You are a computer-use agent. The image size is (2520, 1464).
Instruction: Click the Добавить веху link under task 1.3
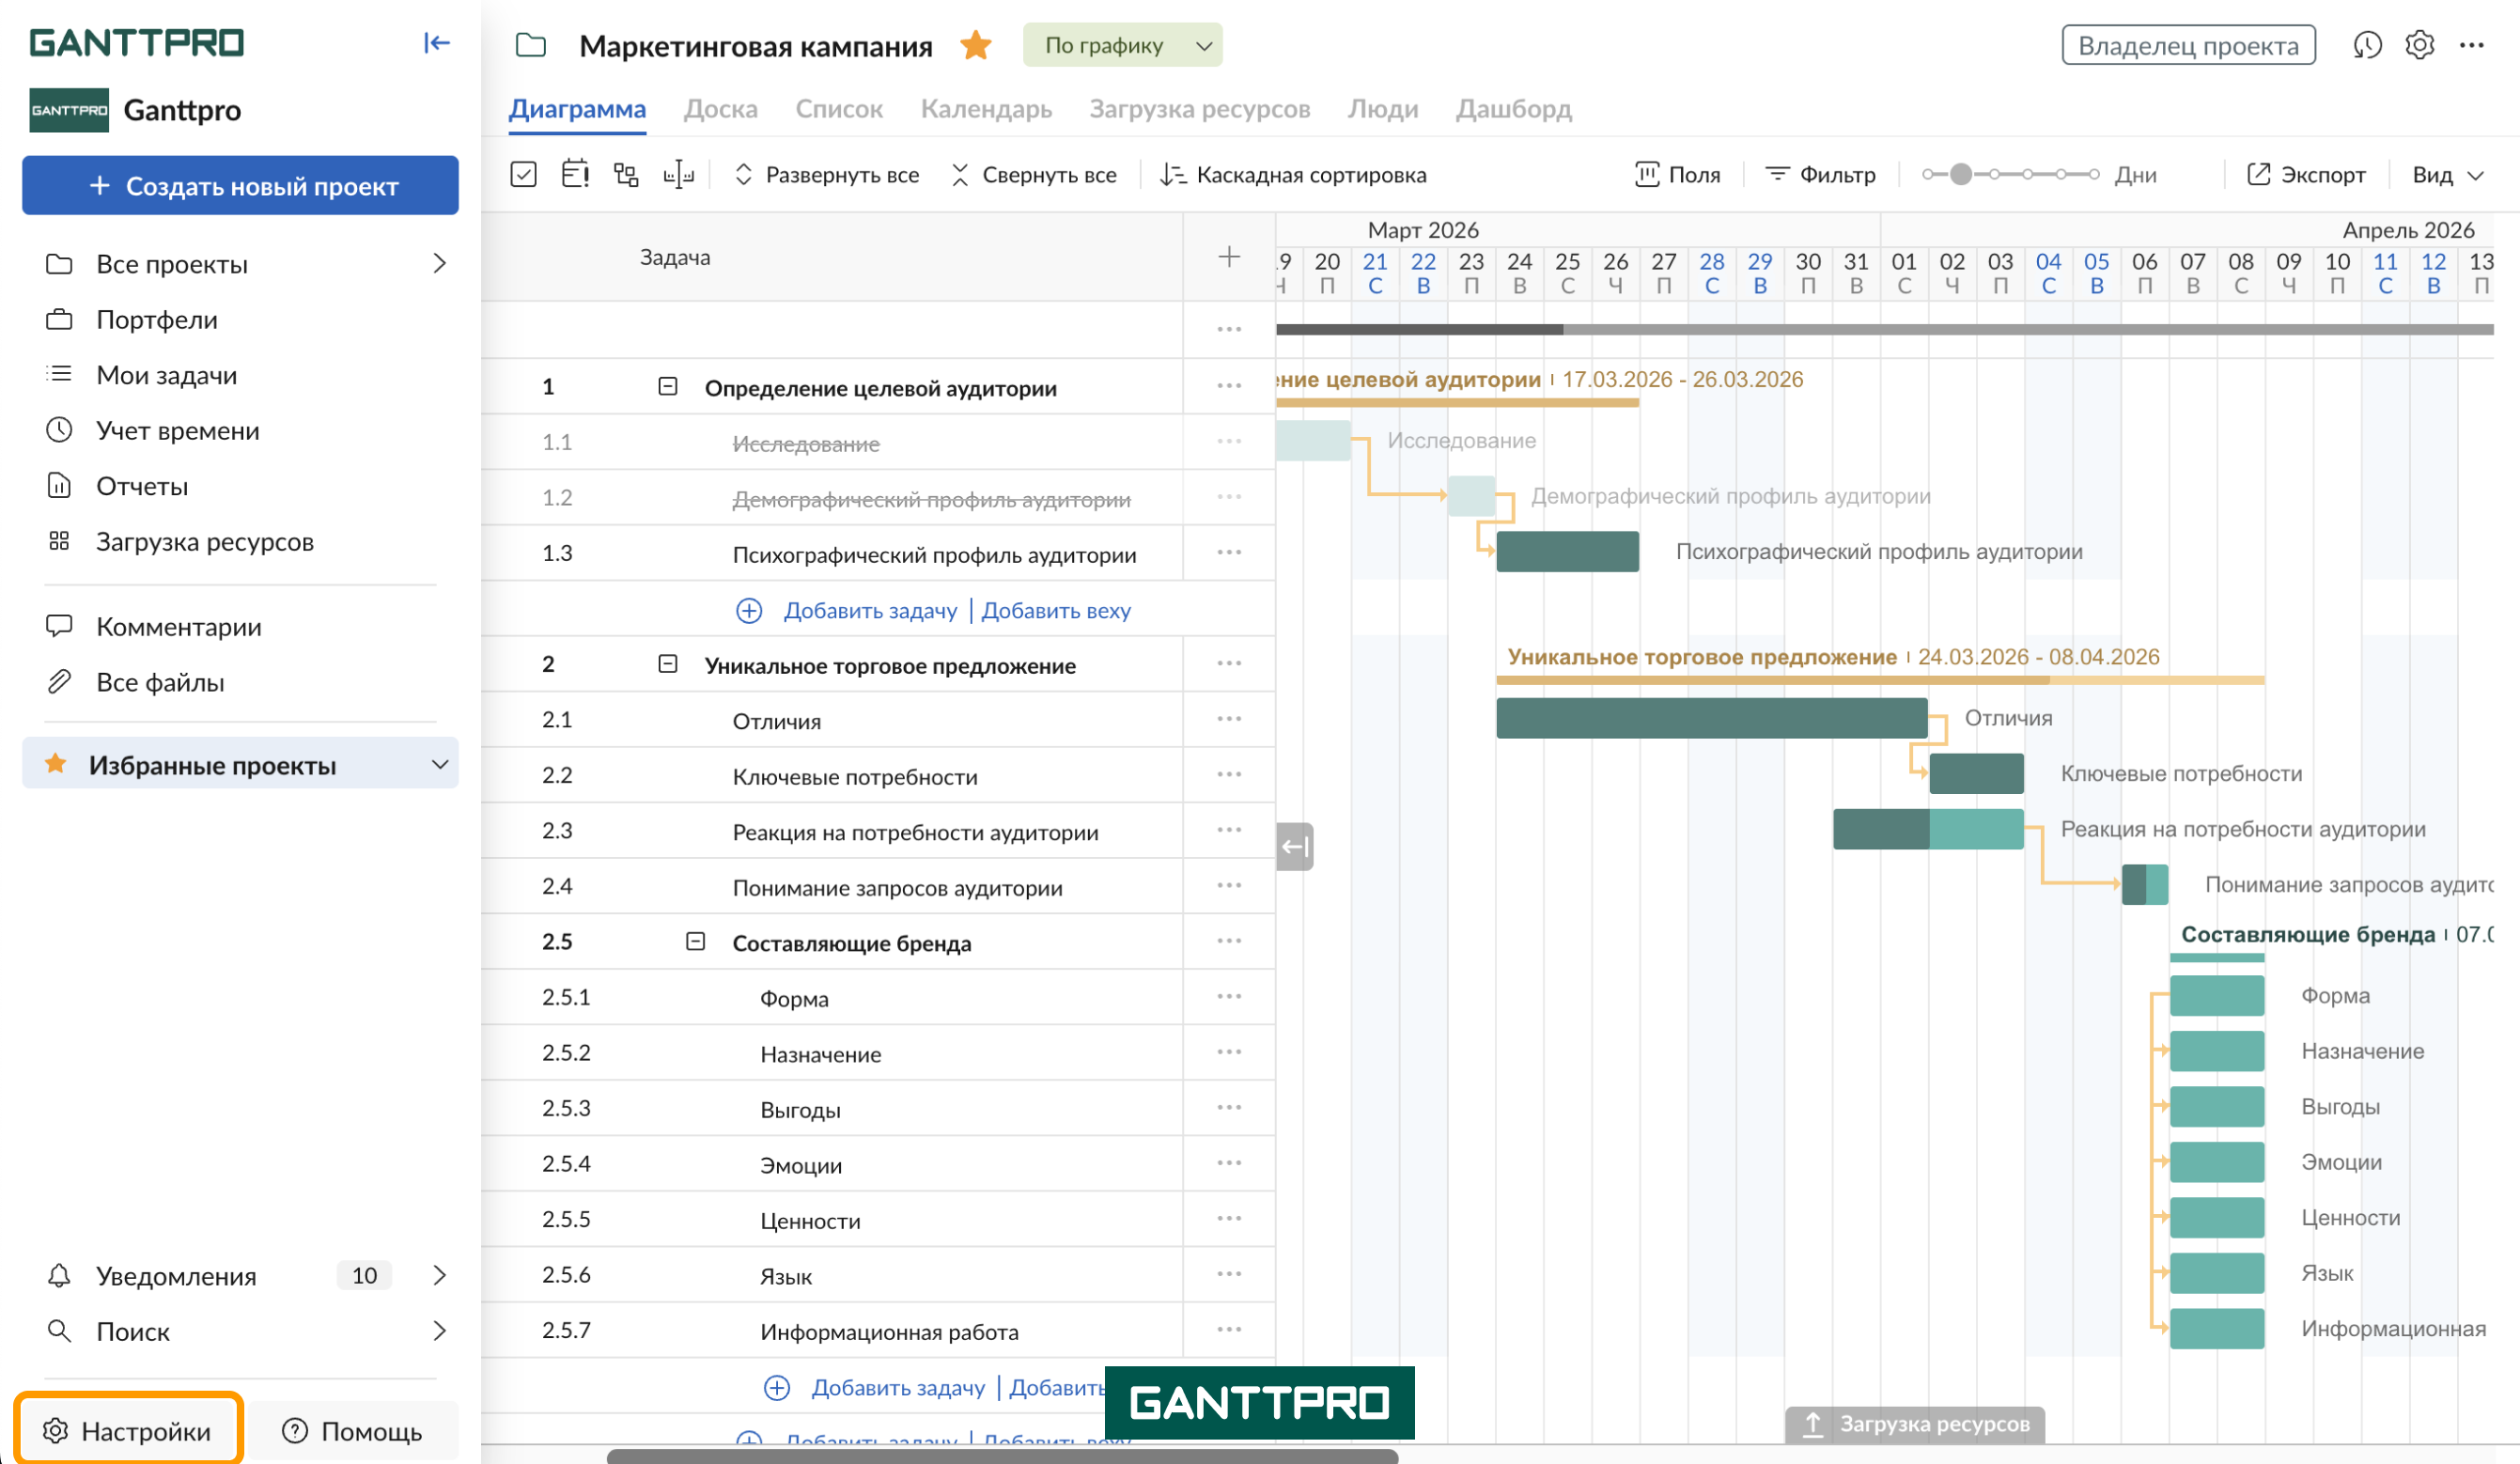[x=1055, y=610]
